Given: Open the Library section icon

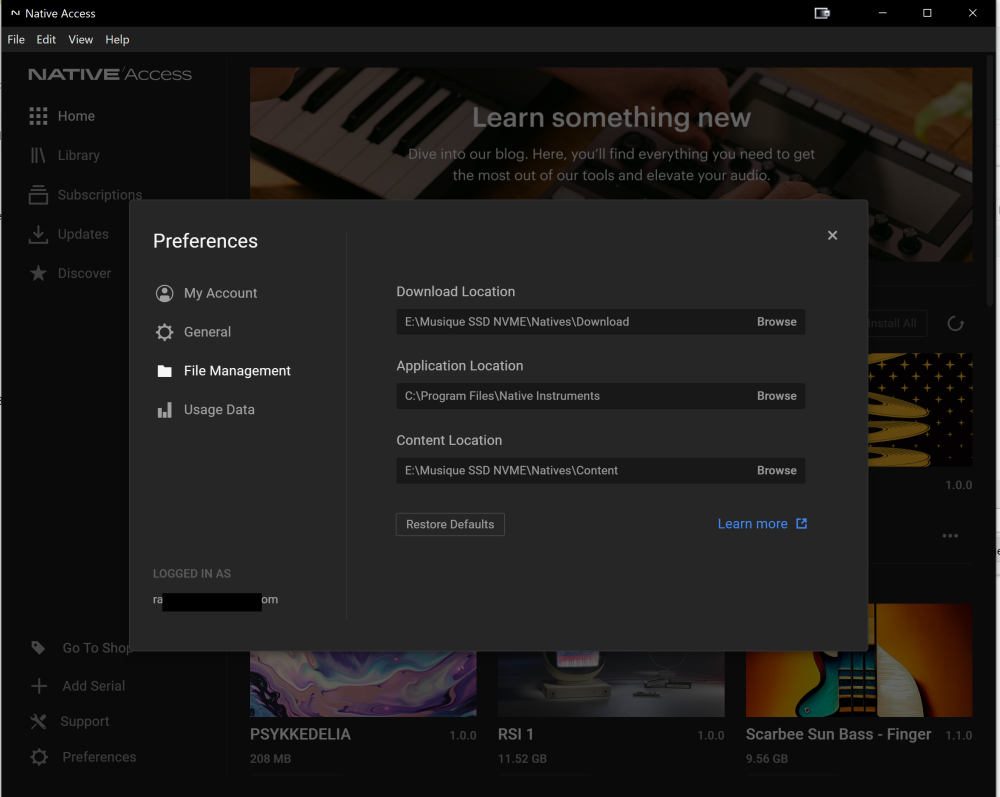Looking at the screenshot, I should [x=38, y=156].
